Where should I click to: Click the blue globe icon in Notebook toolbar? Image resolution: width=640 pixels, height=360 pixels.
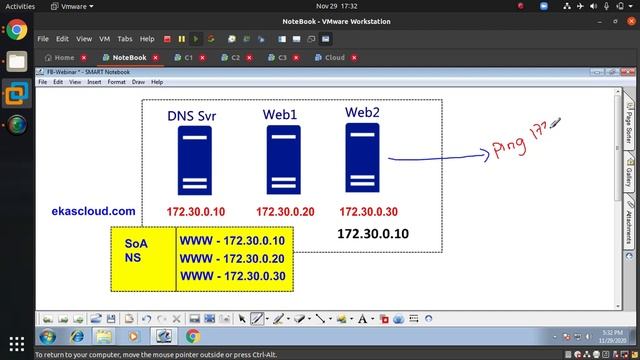(399, 319)
